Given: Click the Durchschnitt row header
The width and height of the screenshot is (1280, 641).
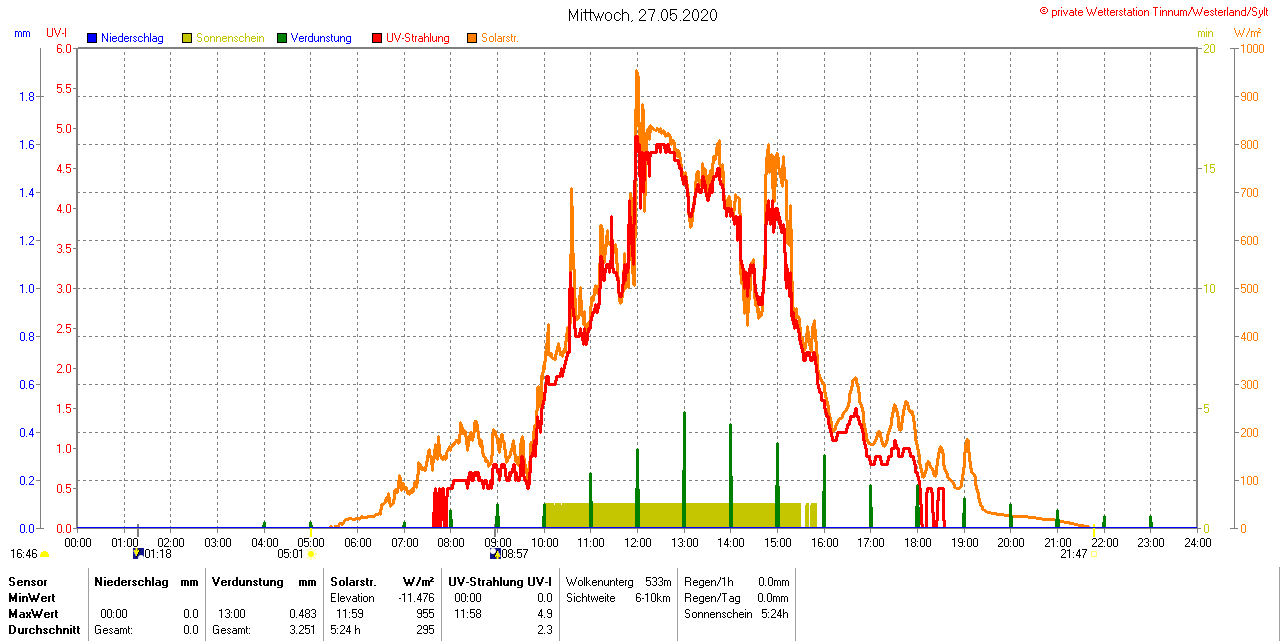Looking at the screenshot, I should tap(43, 630).
